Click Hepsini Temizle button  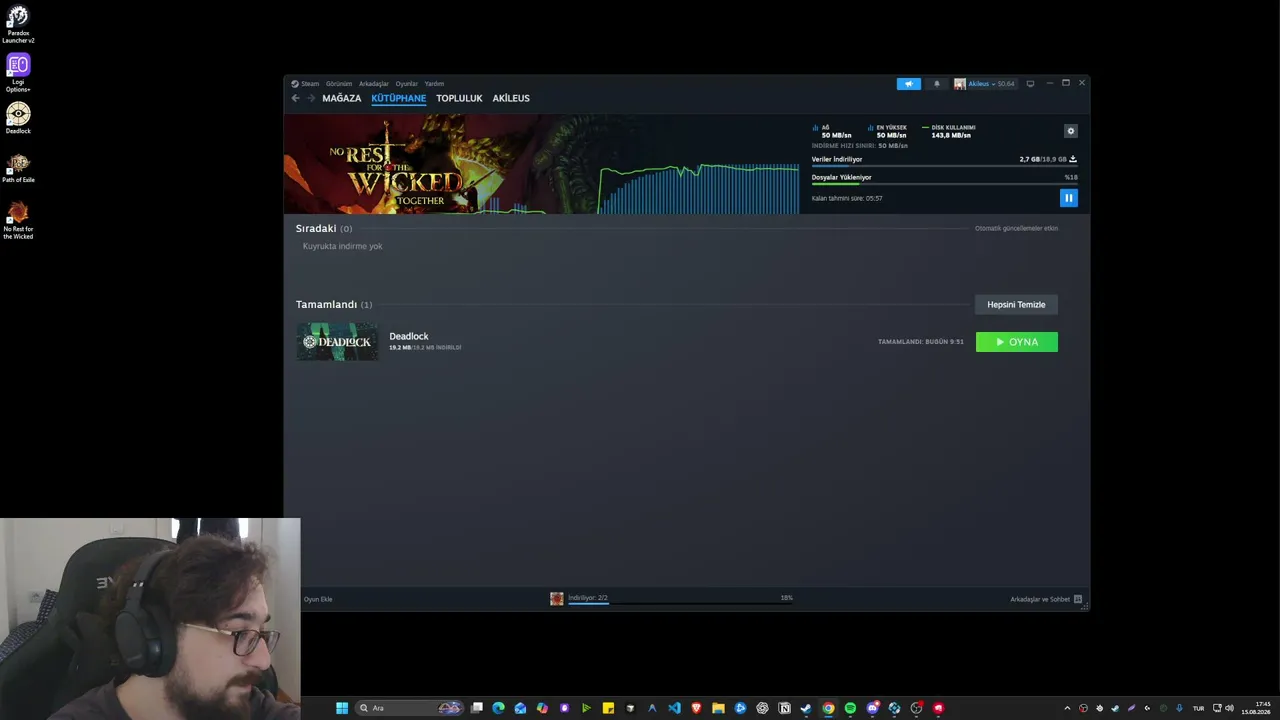coord(1016,304)
